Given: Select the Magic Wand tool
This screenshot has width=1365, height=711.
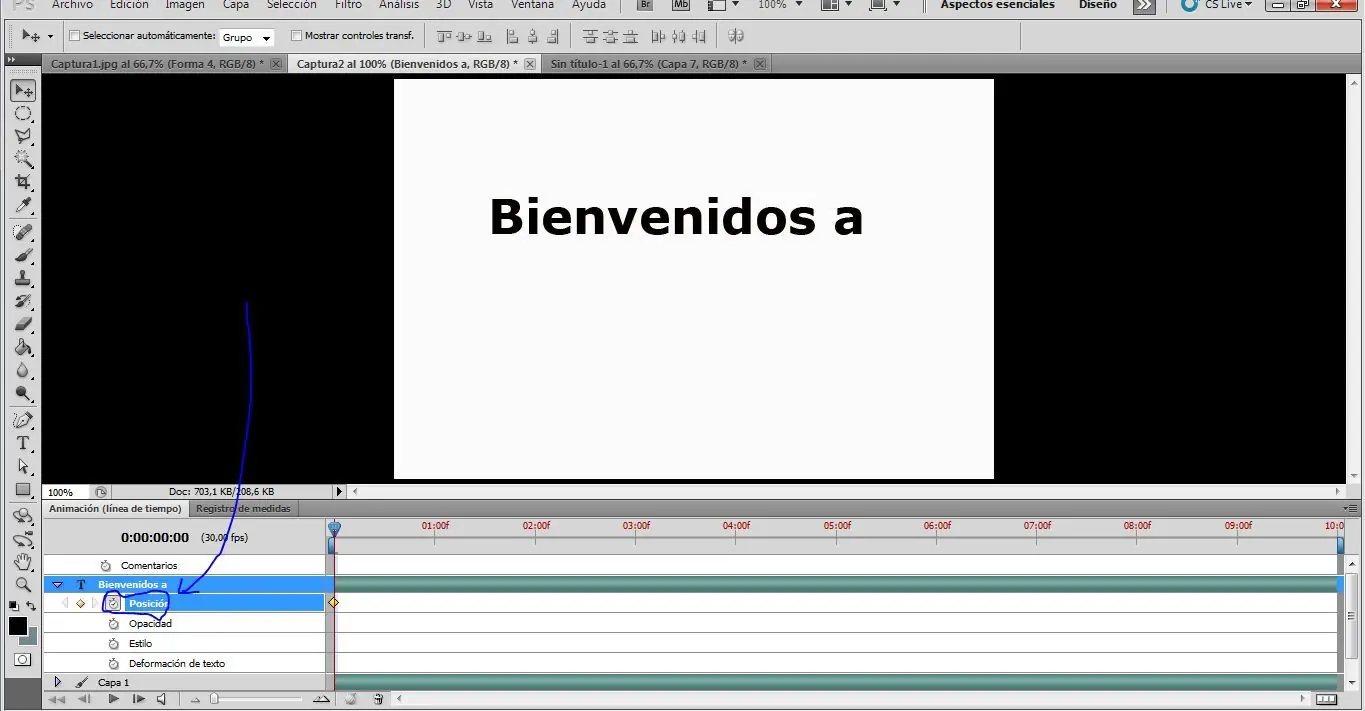Looking at the screenshot, I should pyautogui.click(x=22, y=159).
